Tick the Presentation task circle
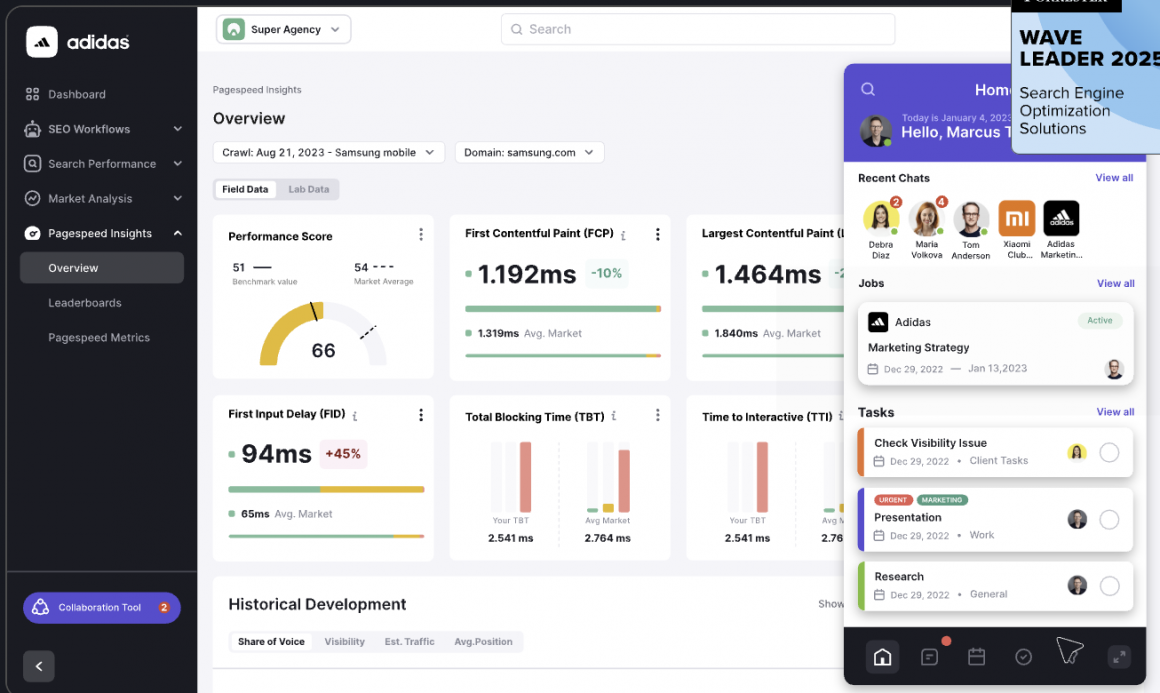 1109,520
